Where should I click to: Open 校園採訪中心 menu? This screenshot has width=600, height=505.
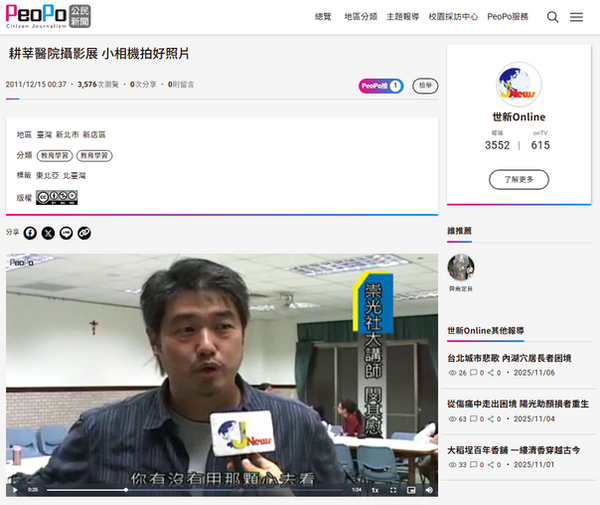point(453,17)
